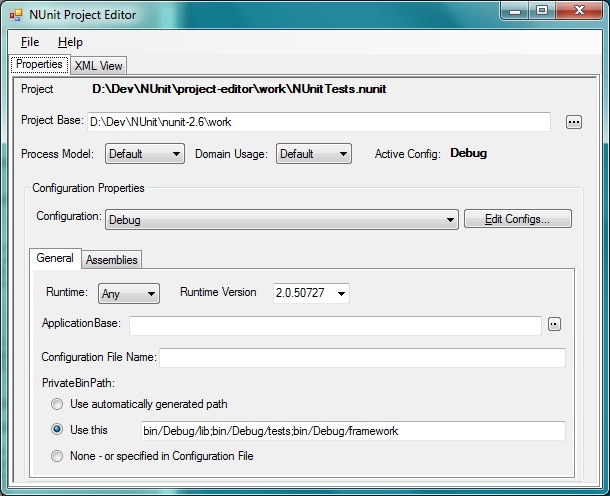
Task: Click the Edit Configs button
Action: click(x=518, y=219)
